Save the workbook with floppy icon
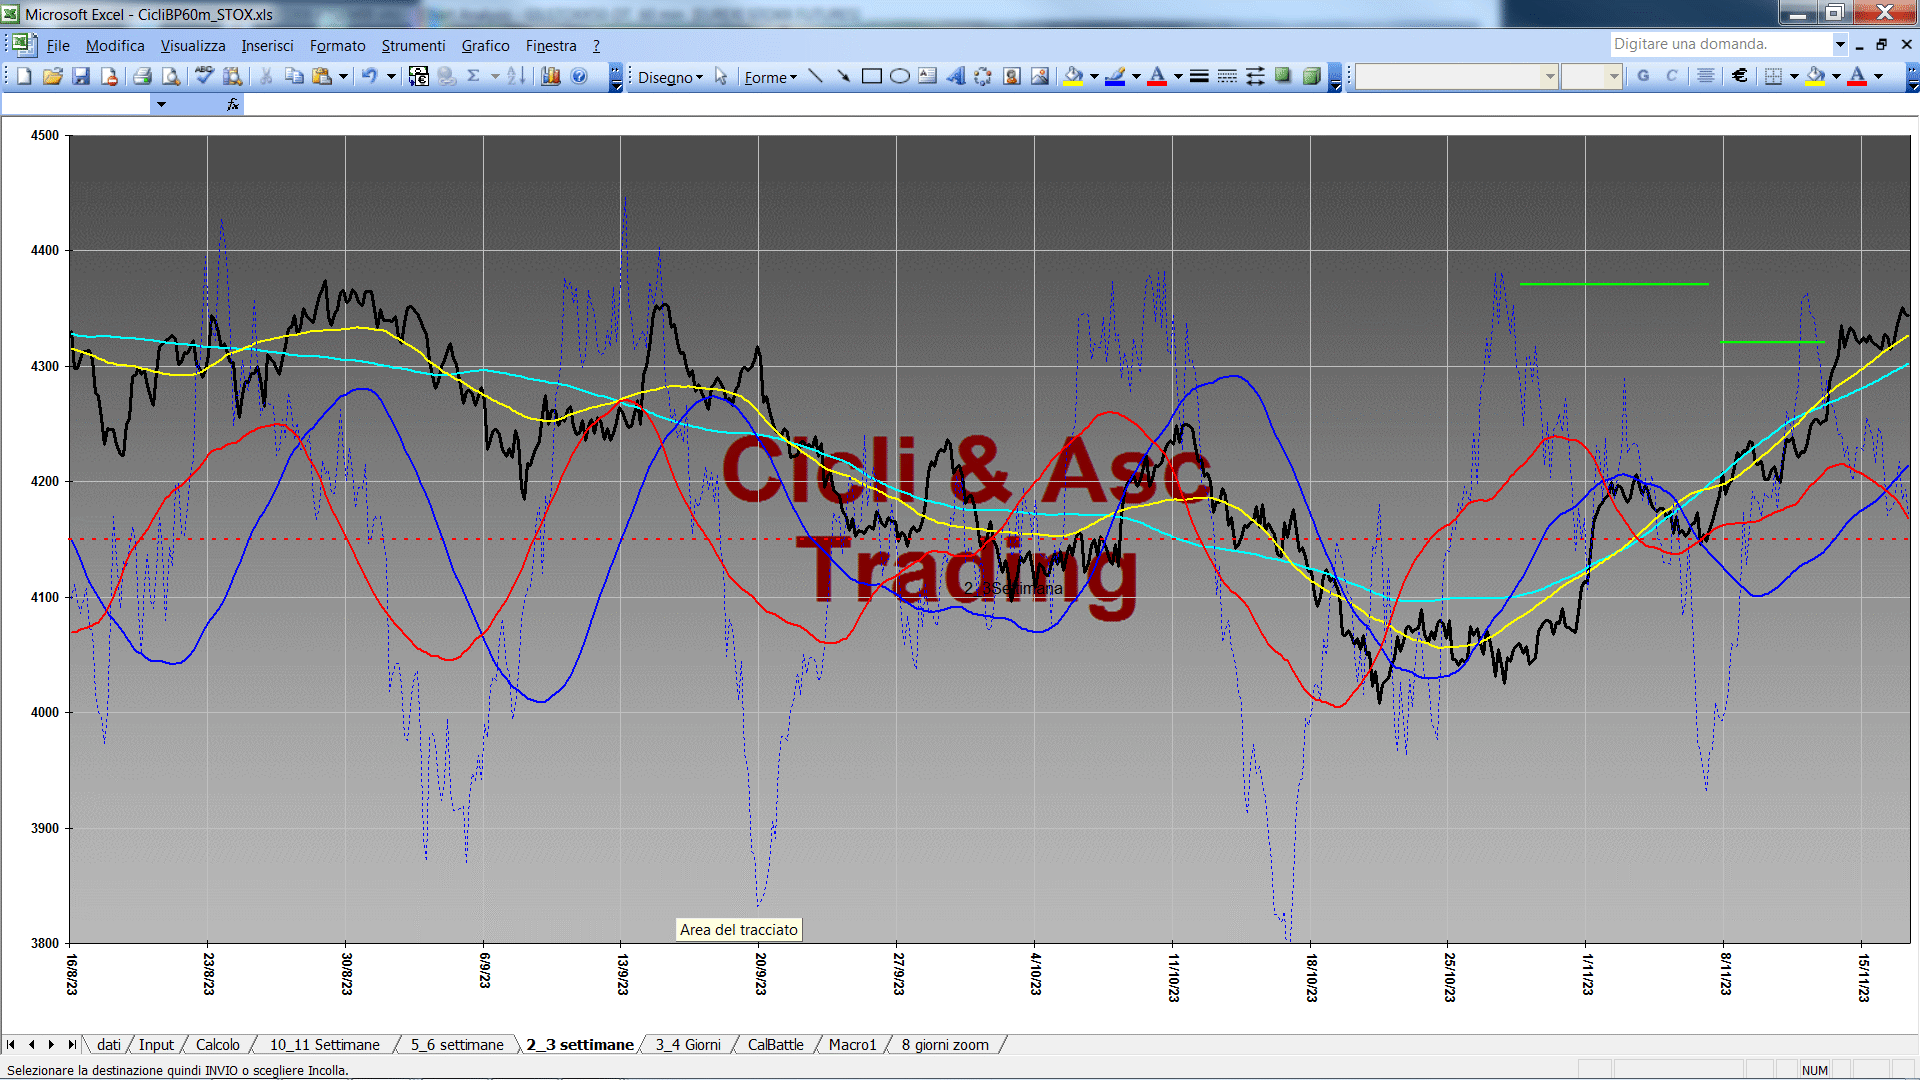Screen dimensions: 1920x1080 pyautogui.click(x=81, y=76)
